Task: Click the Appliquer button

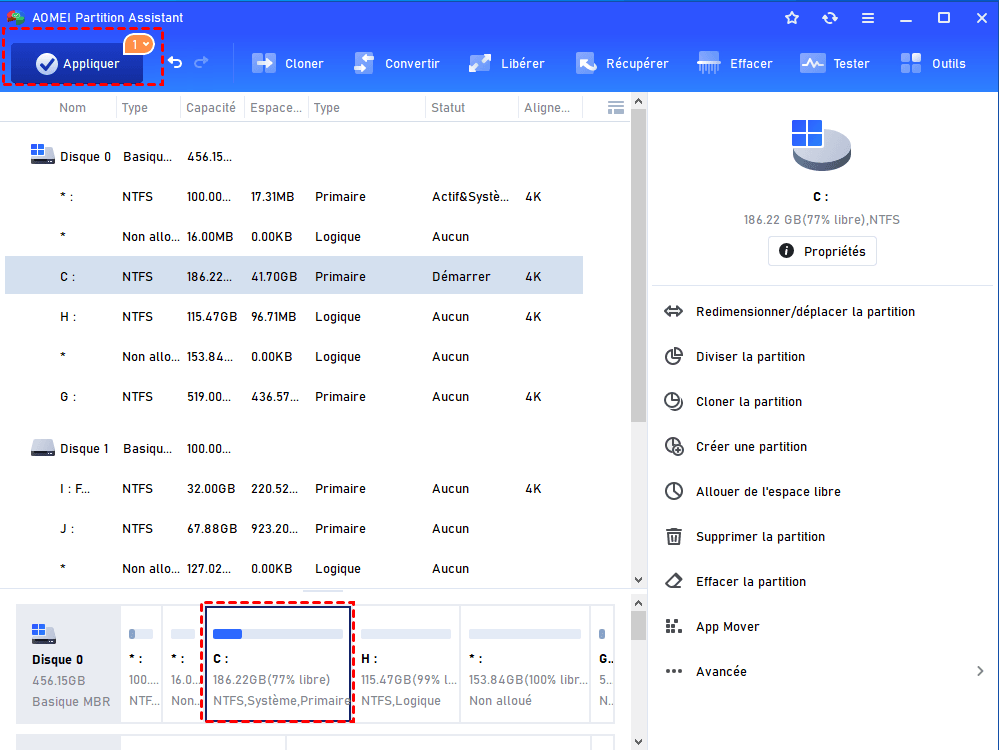Action: (x=77, y=64)
